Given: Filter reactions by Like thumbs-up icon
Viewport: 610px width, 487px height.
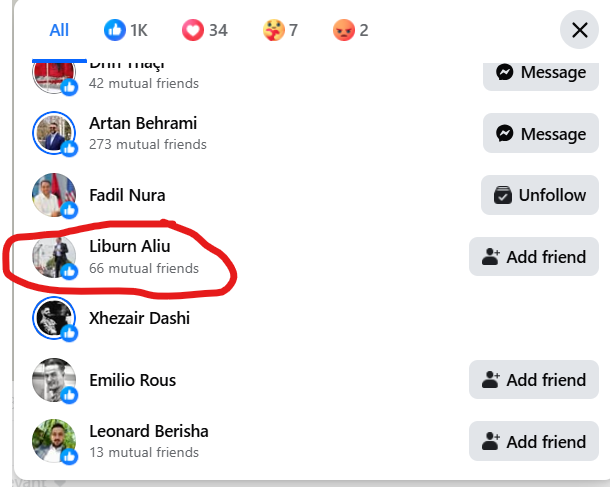Looking at the screenshot, I should [x=126, y=30].
